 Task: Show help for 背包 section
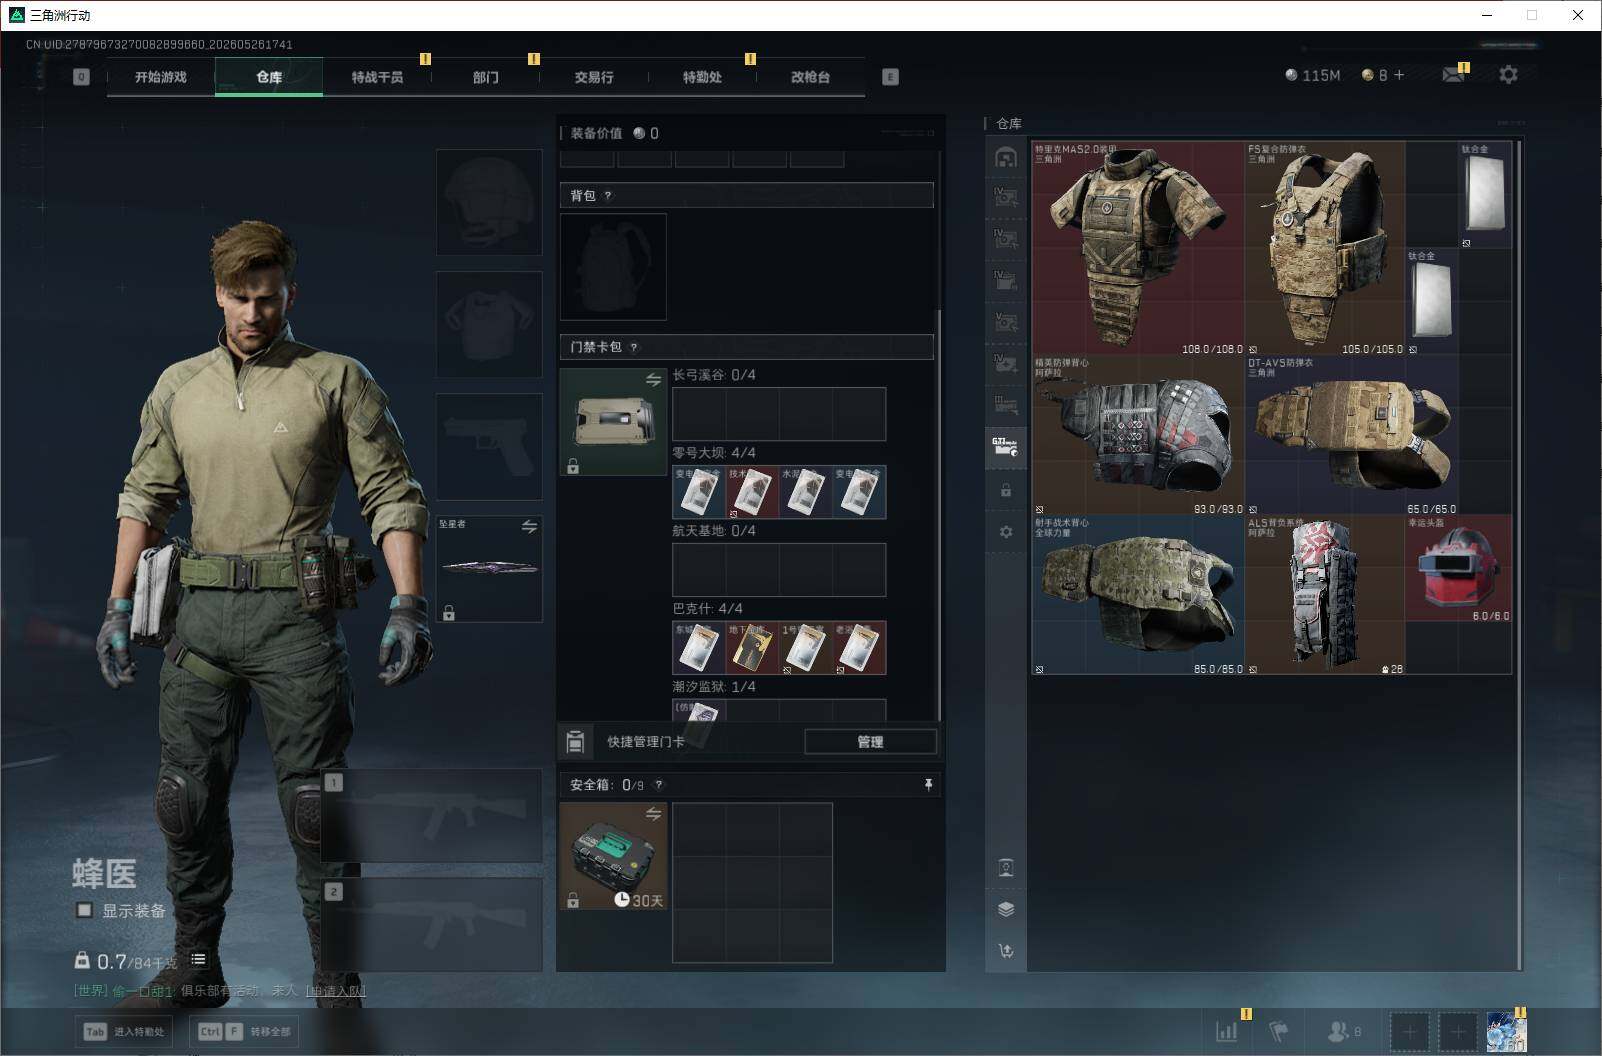tap(608, 196)
